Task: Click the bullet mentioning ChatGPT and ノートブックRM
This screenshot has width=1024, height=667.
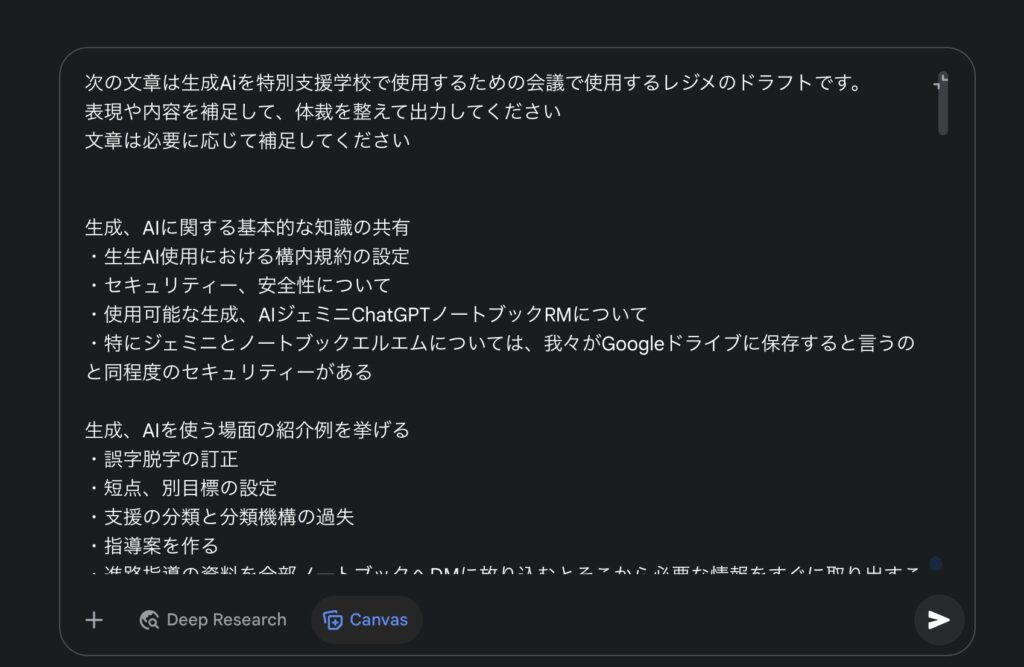Action: click(366, 314)
